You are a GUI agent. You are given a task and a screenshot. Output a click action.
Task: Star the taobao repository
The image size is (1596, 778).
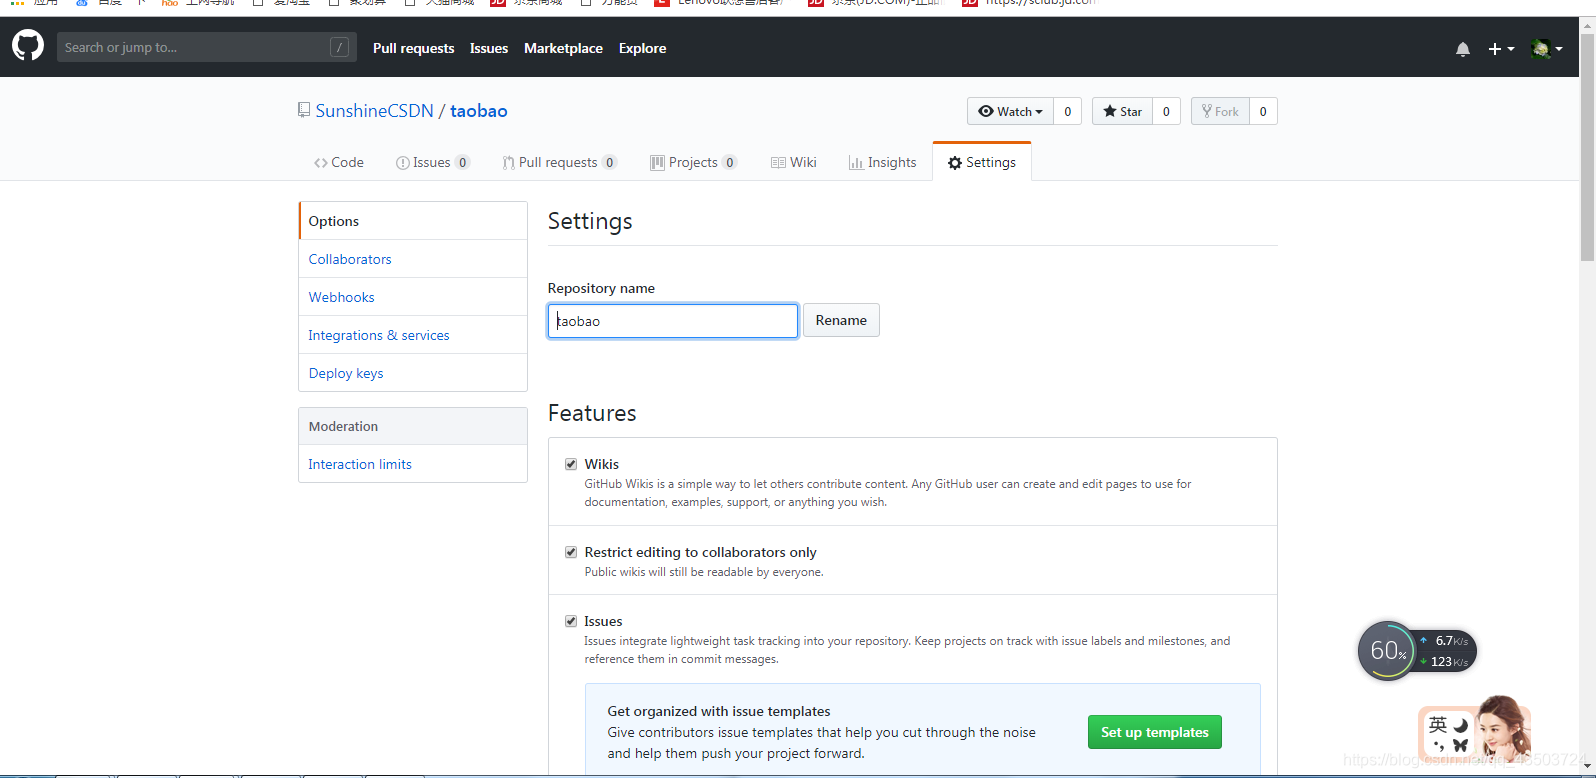tap(1122, 111)
